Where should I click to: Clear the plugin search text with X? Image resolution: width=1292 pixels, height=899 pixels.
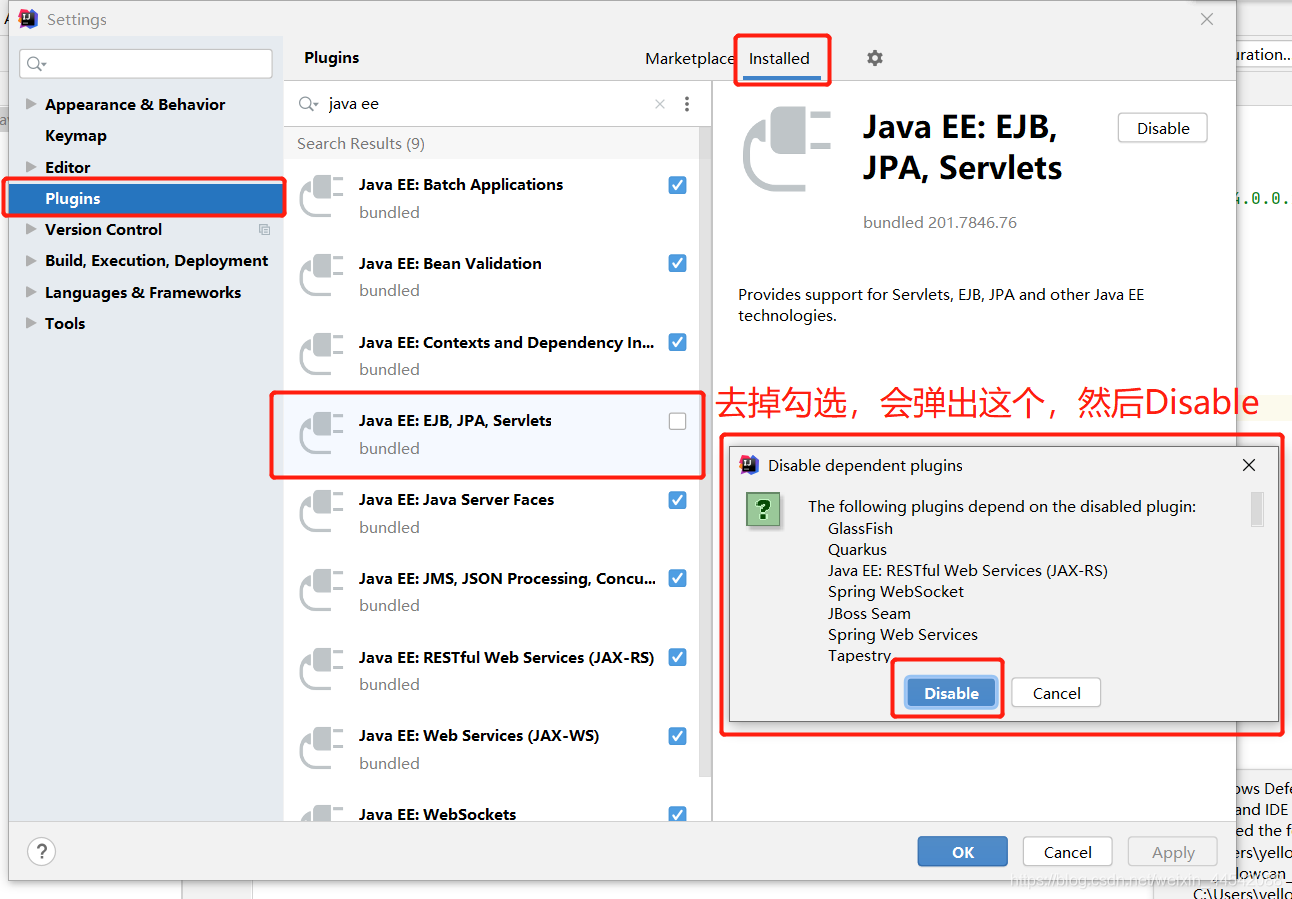660,104
